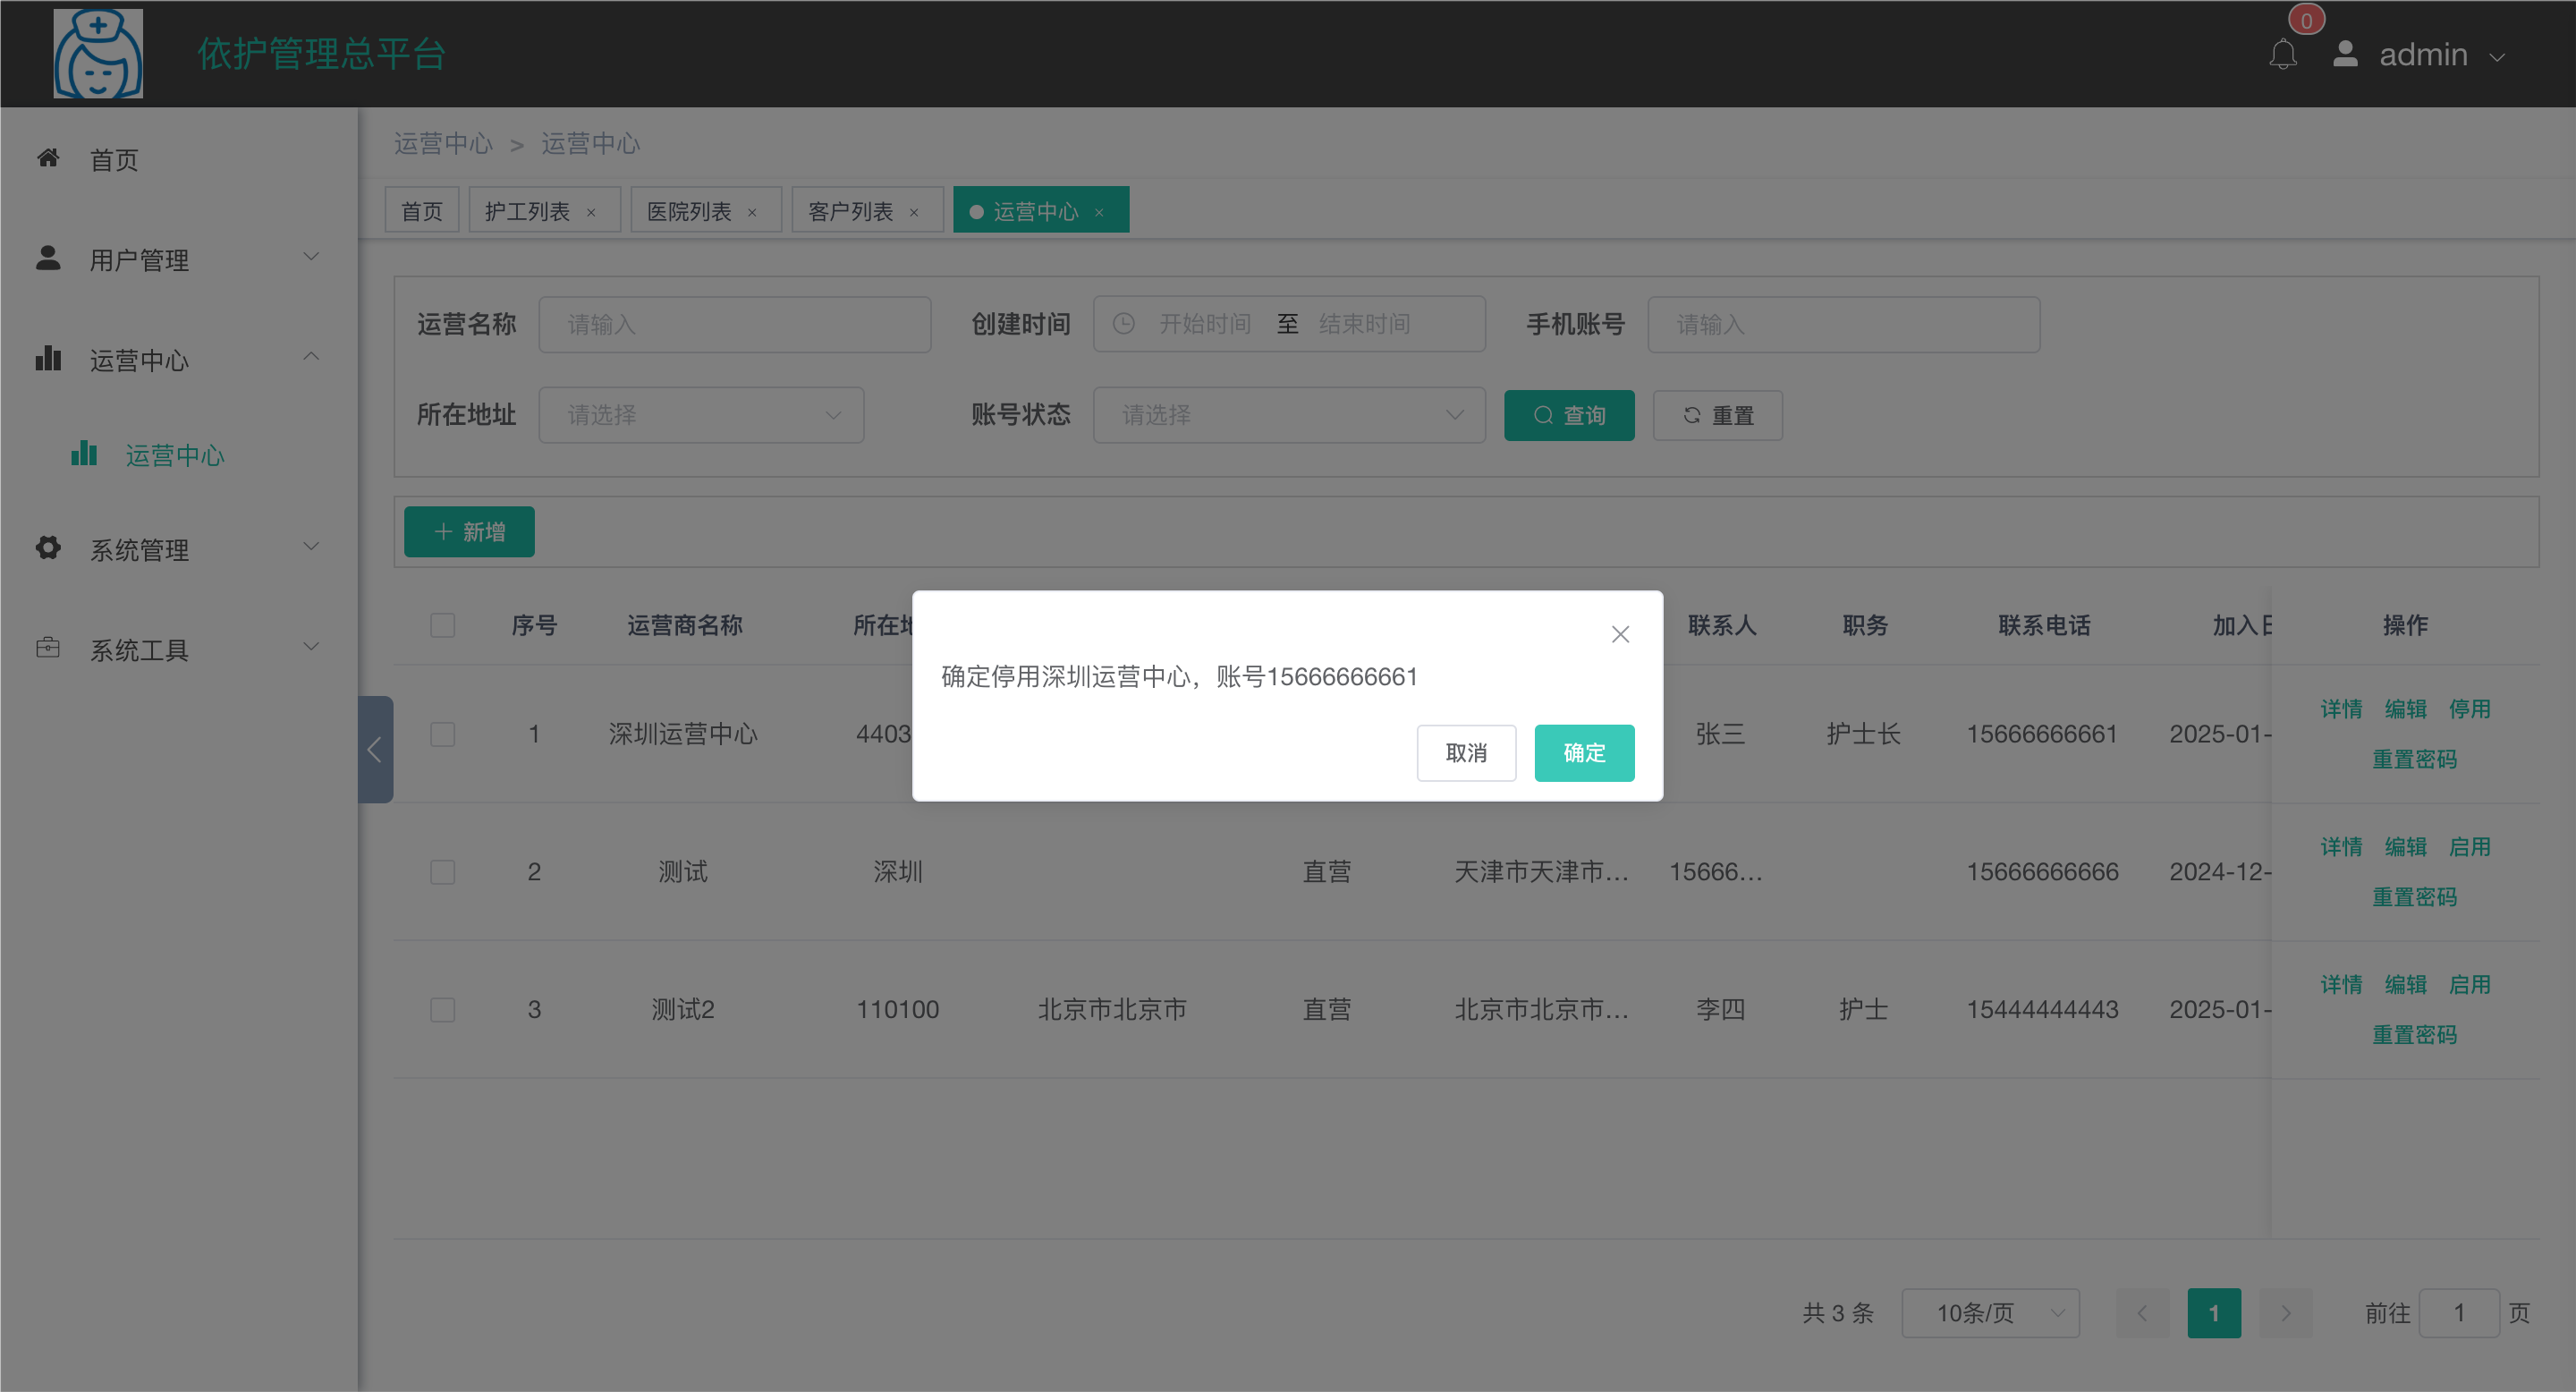This screenshot has height=1392, width=2576.
Task: Click the clock icon in 创建时间 field
Action: [1123, 324]
